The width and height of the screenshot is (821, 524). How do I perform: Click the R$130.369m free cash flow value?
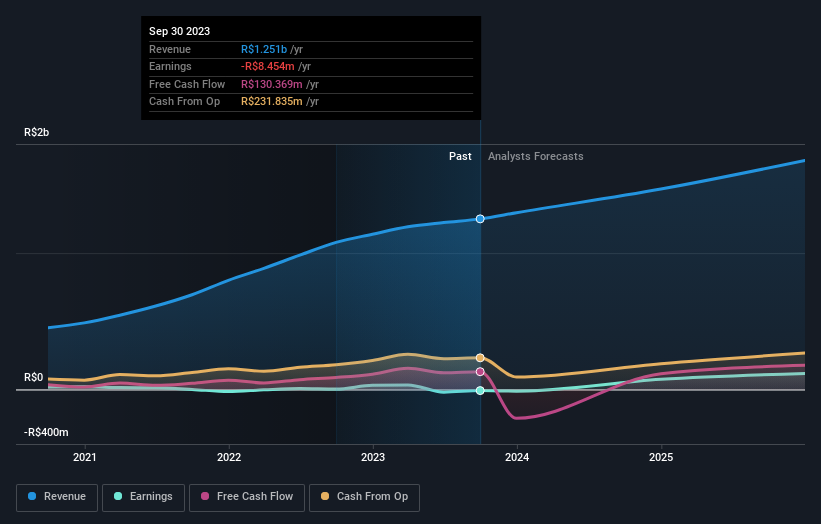(x=272, y=84)
